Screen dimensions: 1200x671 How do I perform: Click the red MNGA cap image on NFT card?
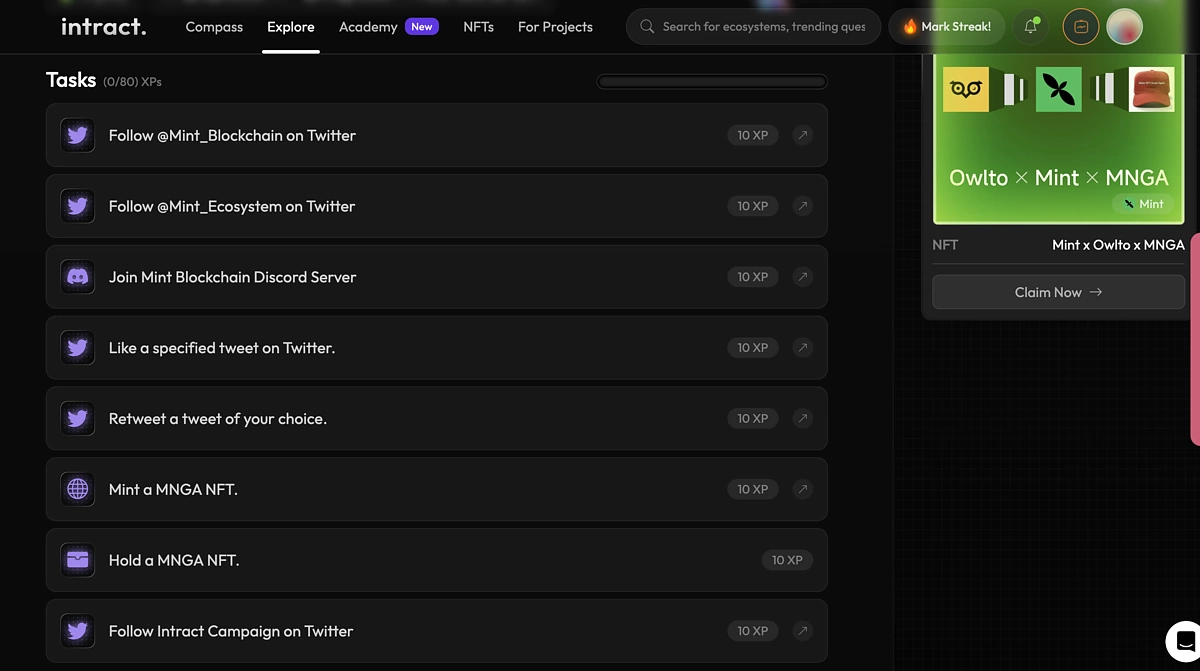[x=1152, y=89]
